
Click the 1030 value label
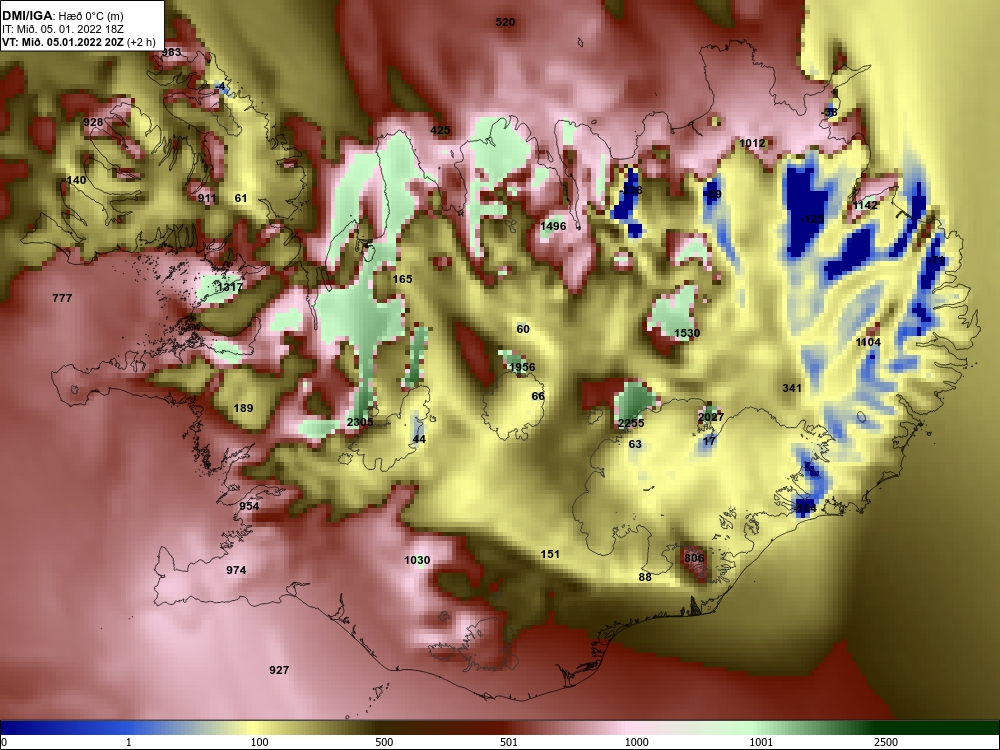[x=417, y=561]
